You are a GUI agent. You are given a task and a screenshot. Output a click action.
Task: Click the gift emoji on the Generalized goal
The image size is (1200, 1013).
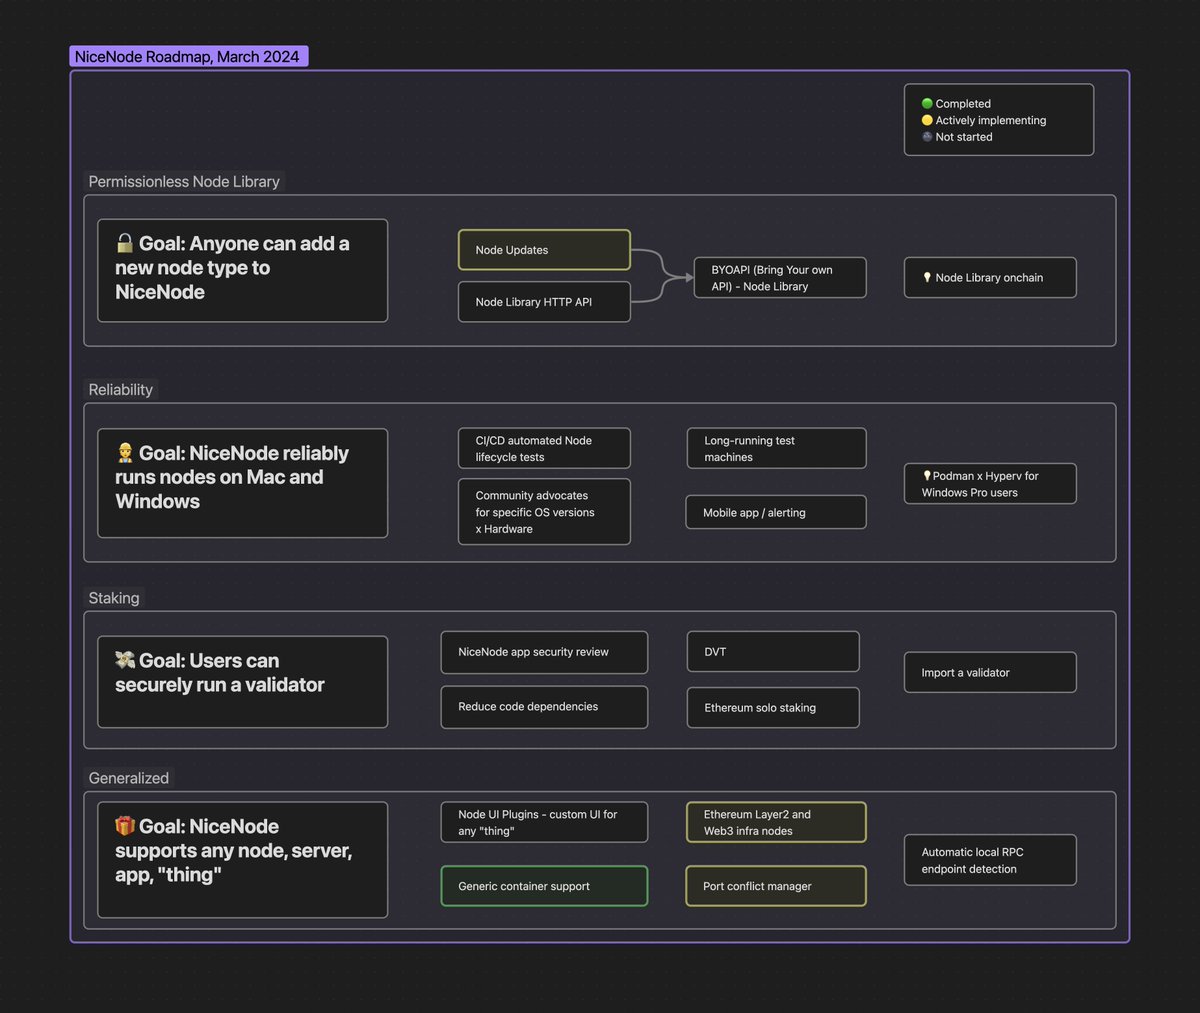(124, 826)
